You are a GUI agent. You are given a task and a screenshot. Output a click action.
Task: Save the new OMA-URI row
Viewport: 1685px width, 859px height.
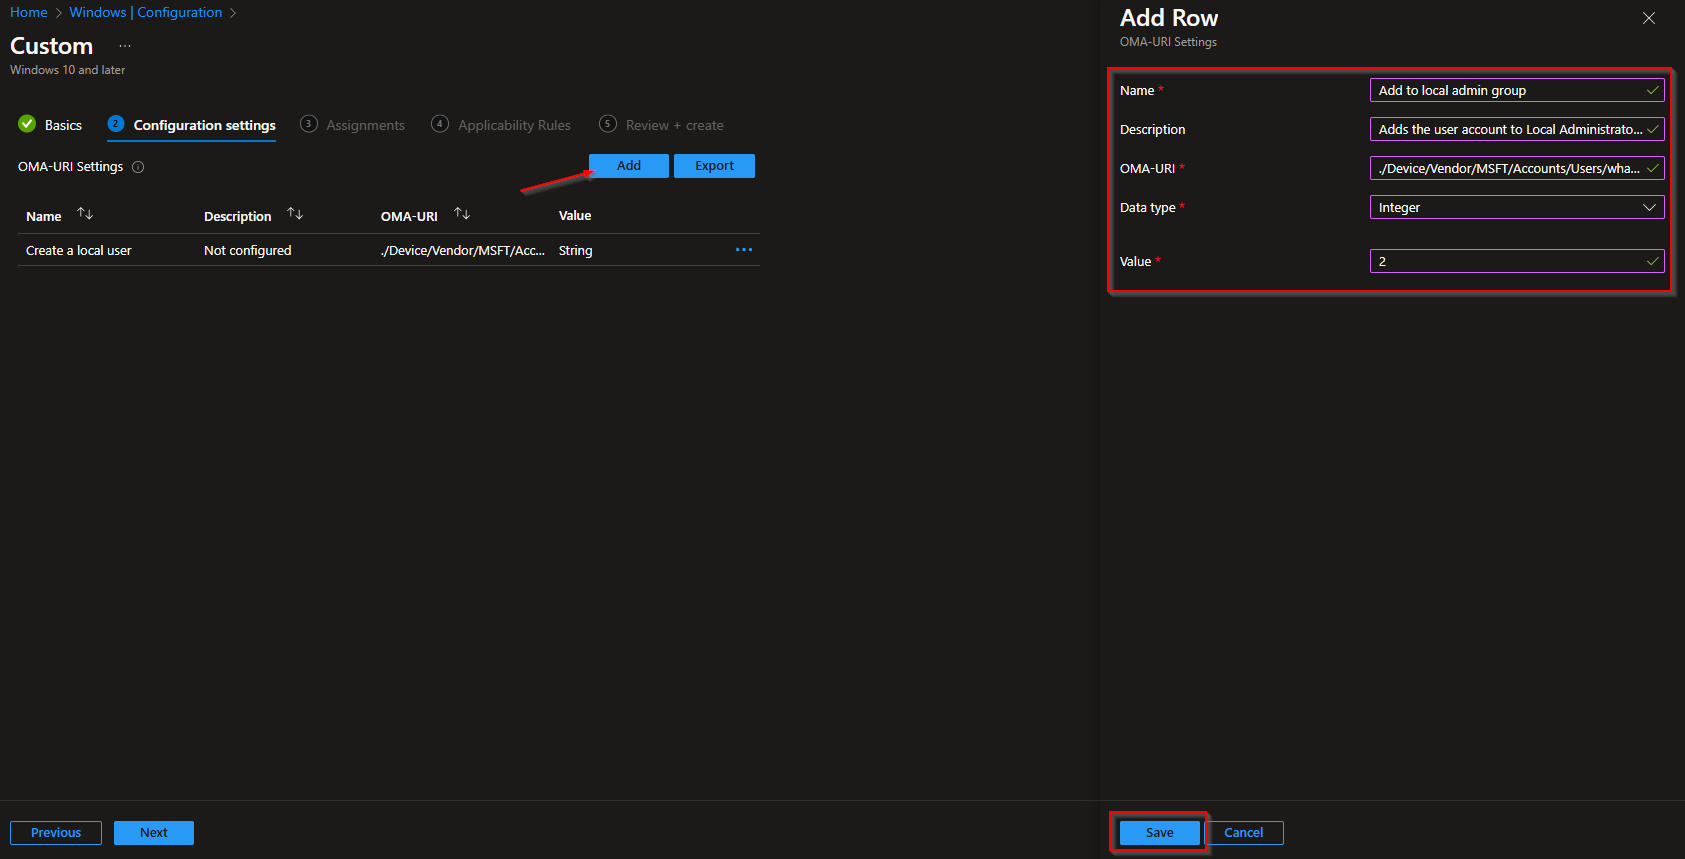click(1159, 832)
